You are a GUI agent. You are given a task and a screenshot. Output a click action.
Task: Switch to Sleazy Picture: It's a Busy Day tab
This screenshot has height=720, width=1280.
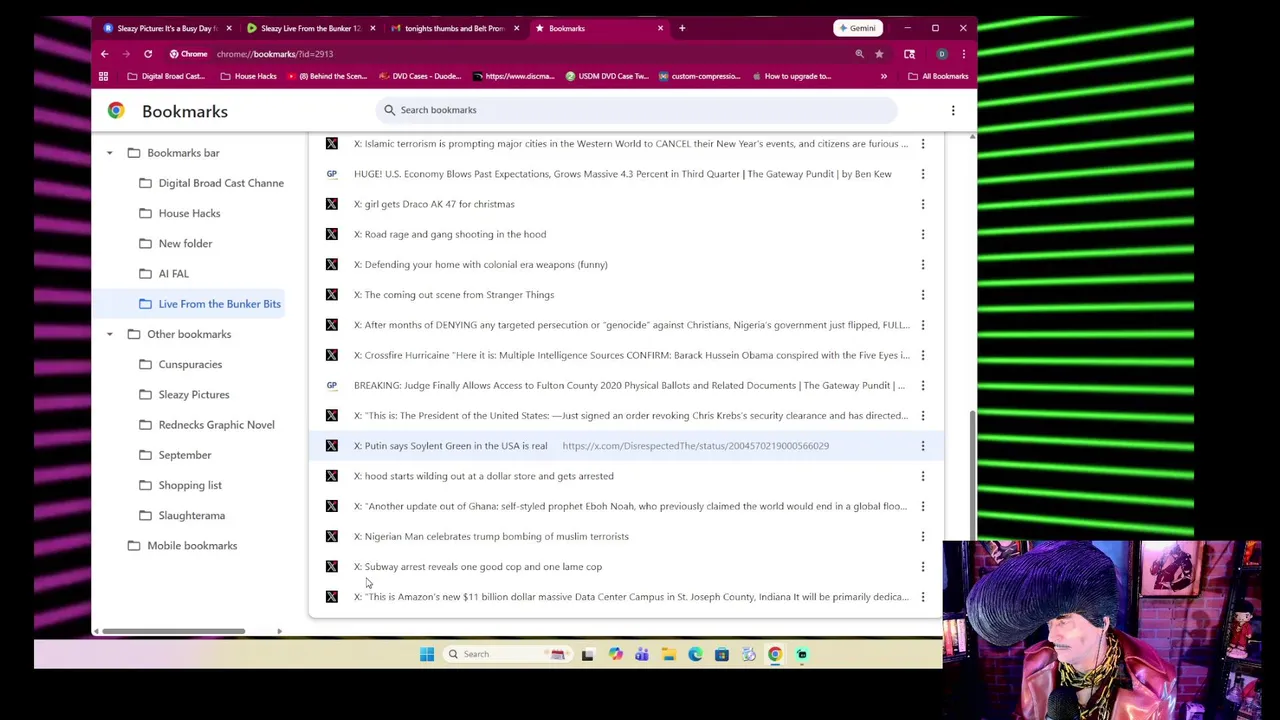pyautogui.click(x=168, y=28)
